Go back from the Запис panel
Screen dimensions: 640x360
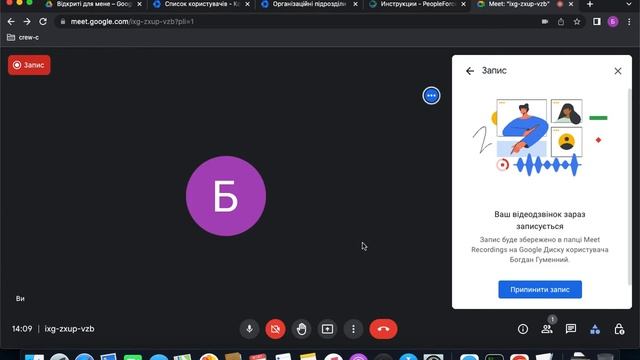click(470, 71)
